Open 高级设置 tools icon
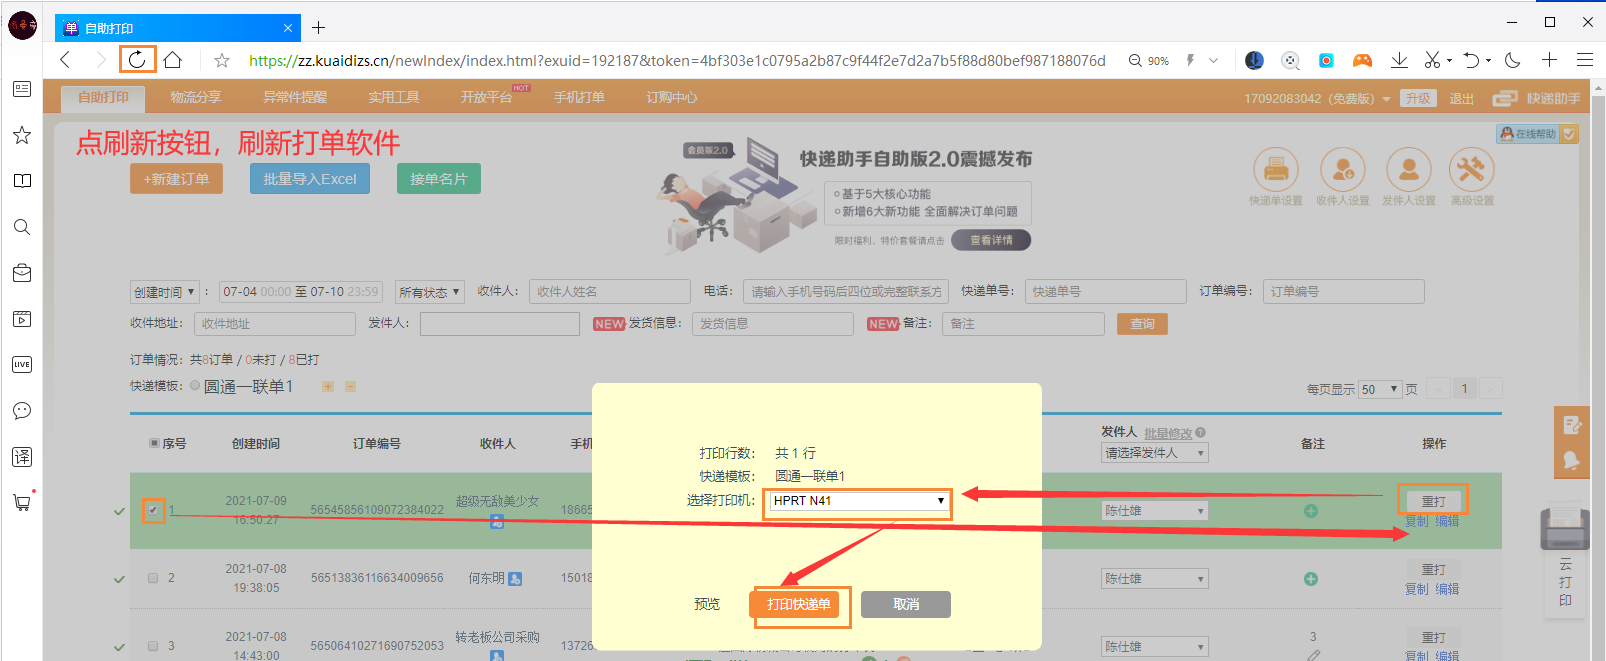1606x661 pixels. point(1471,169)
